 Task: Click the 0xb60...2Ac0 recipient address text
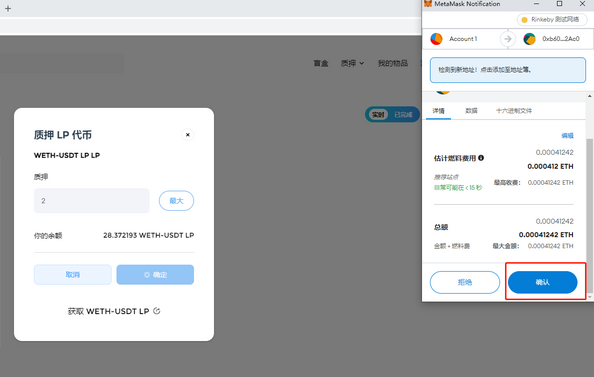[561, 39]
